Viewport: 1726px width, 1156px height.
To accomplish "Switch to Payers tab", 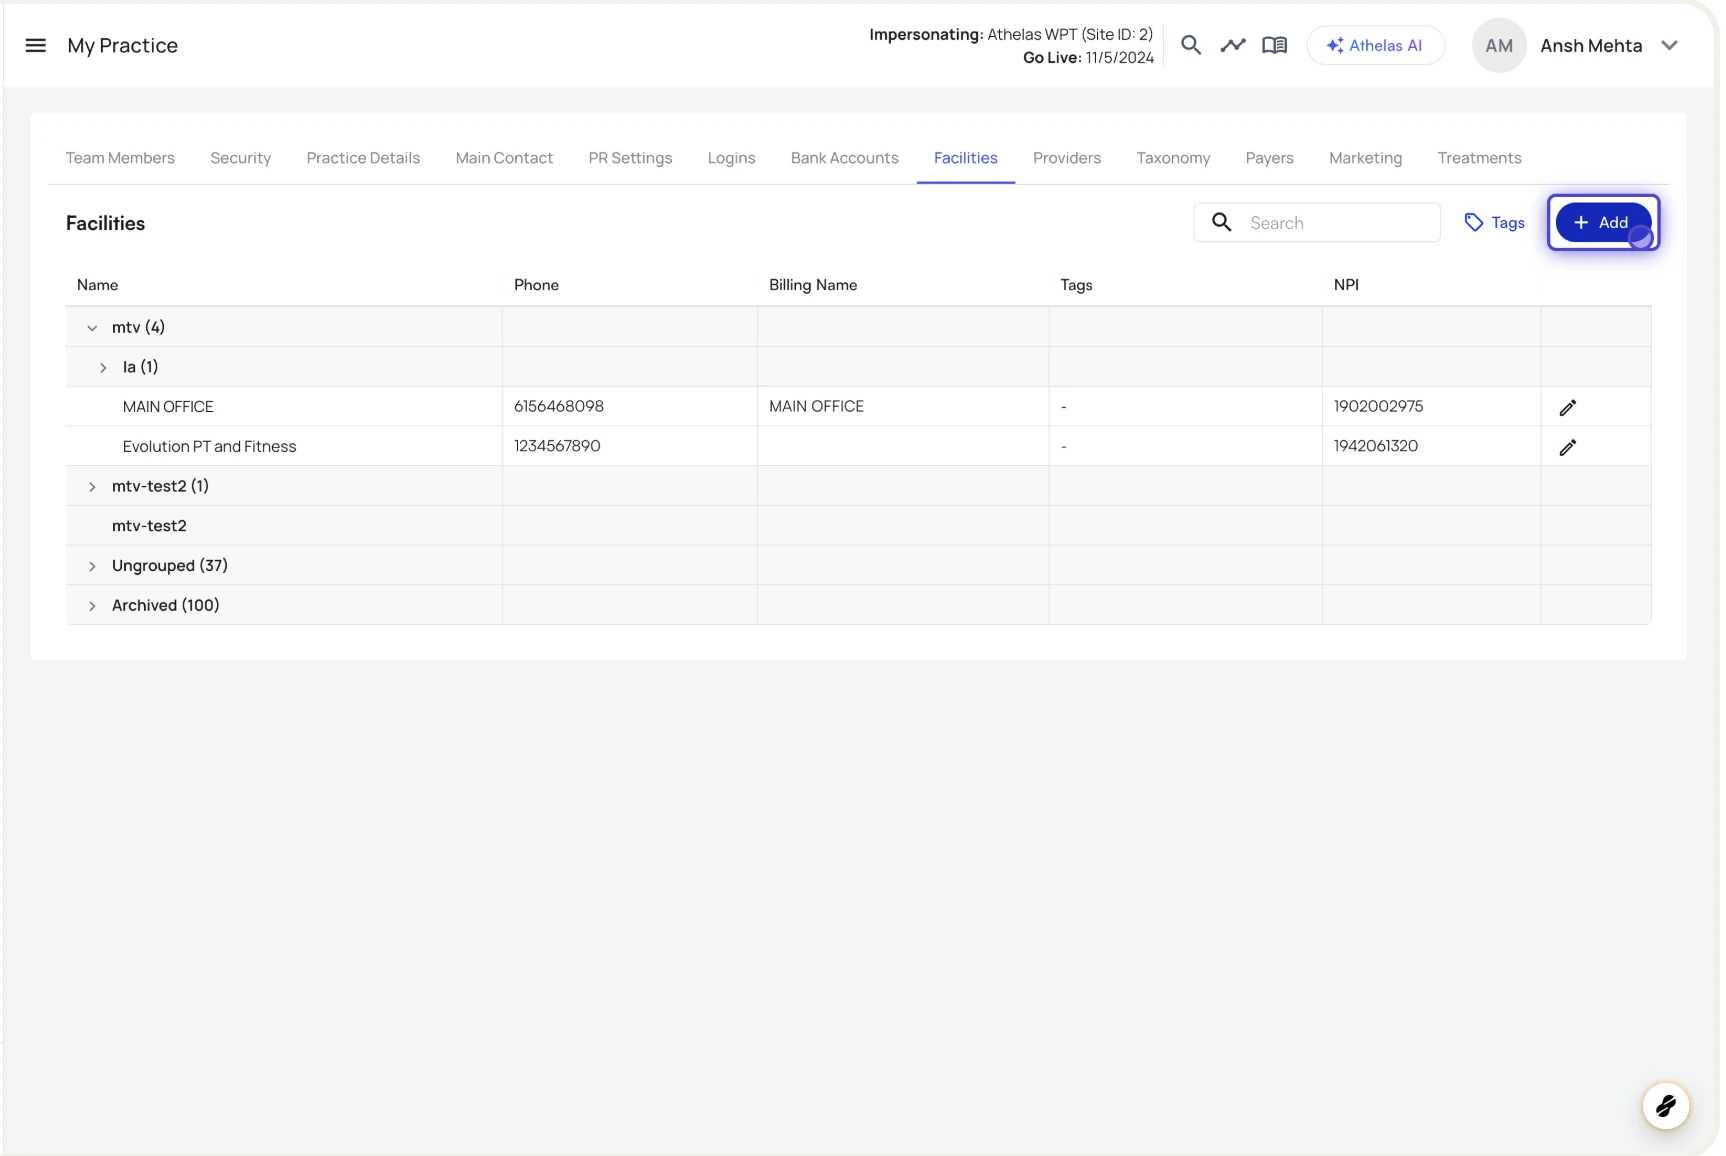I will pyautogui.click(x=1269, y=158).
